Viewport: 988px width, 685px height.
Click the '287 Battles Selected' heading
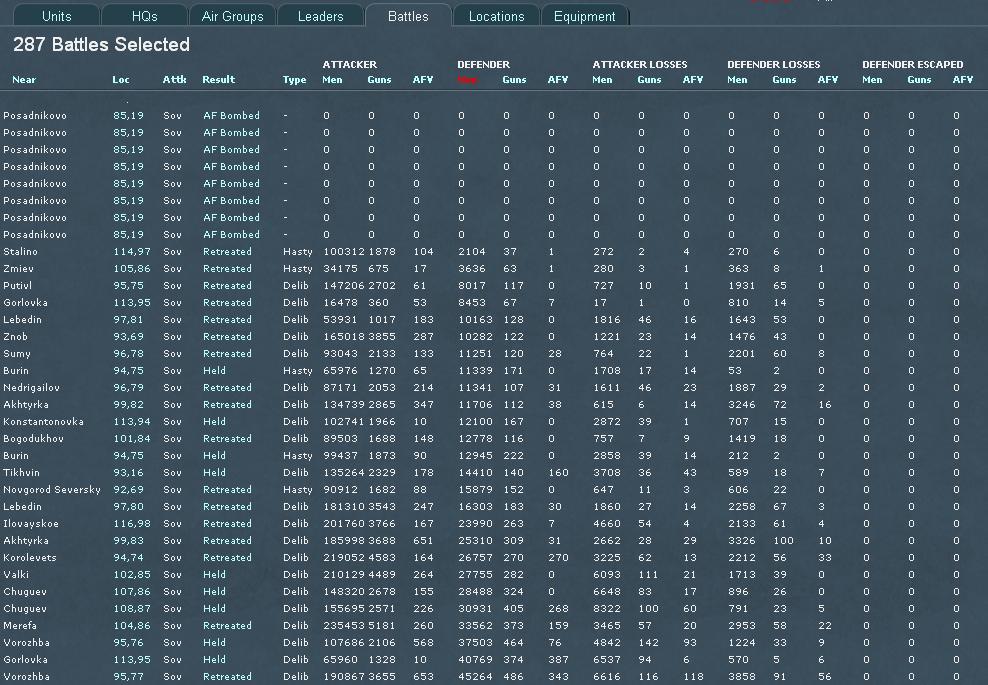coord(101,45)
